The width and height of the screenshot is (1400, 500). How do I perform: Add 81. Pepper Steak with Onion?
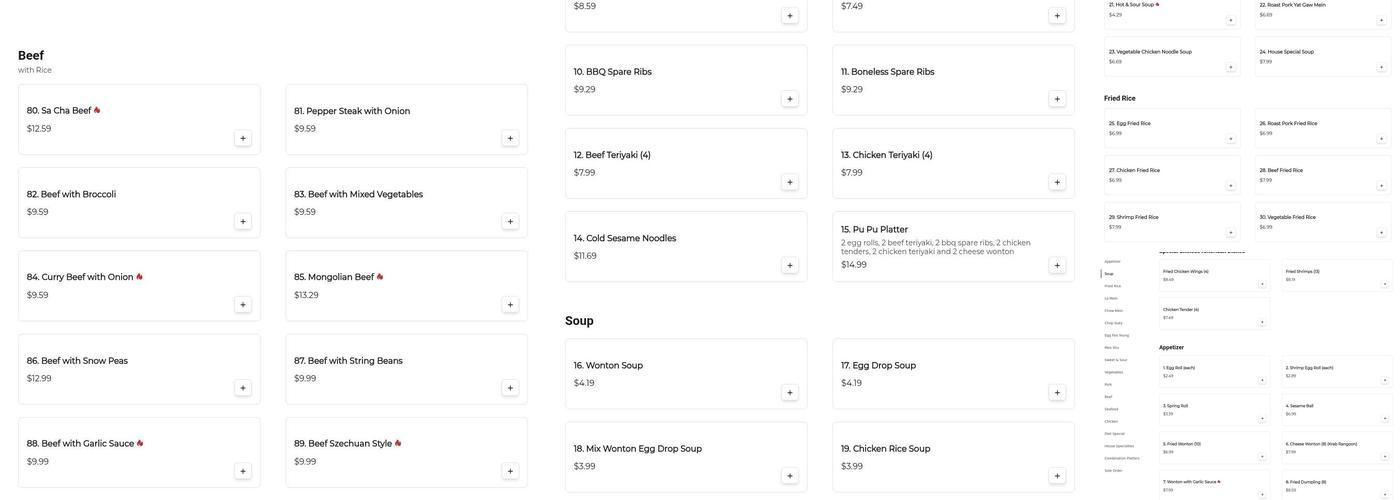click(510, 138)
